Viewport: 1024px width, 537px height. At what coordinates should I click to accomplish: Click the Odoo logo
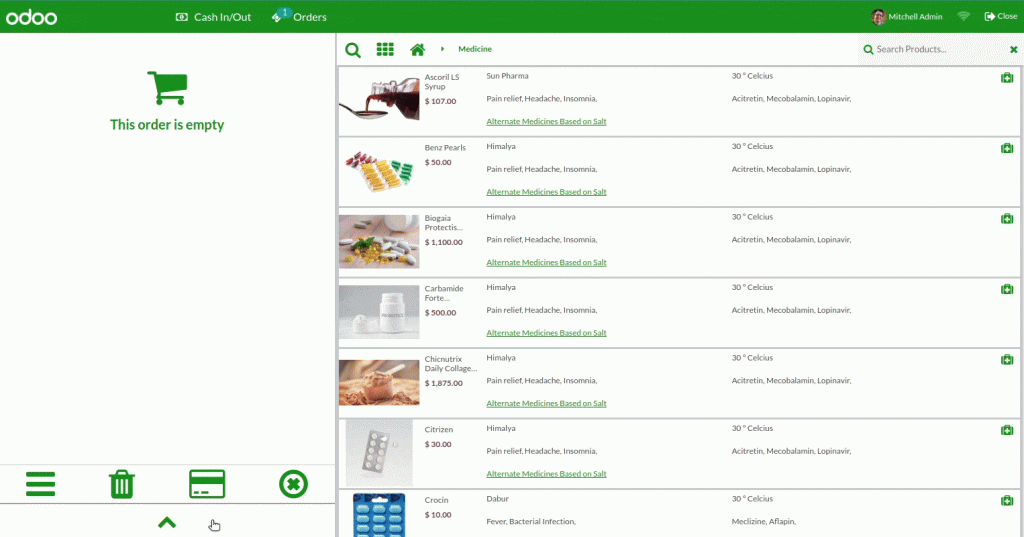coord(31,17)
